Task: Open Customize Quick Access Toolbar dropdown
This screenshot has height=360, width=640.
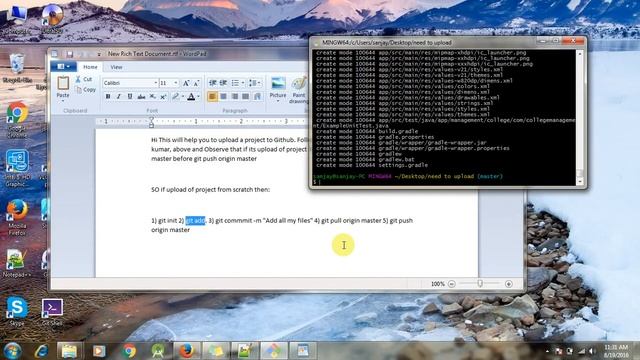Action: click(99, 54)
